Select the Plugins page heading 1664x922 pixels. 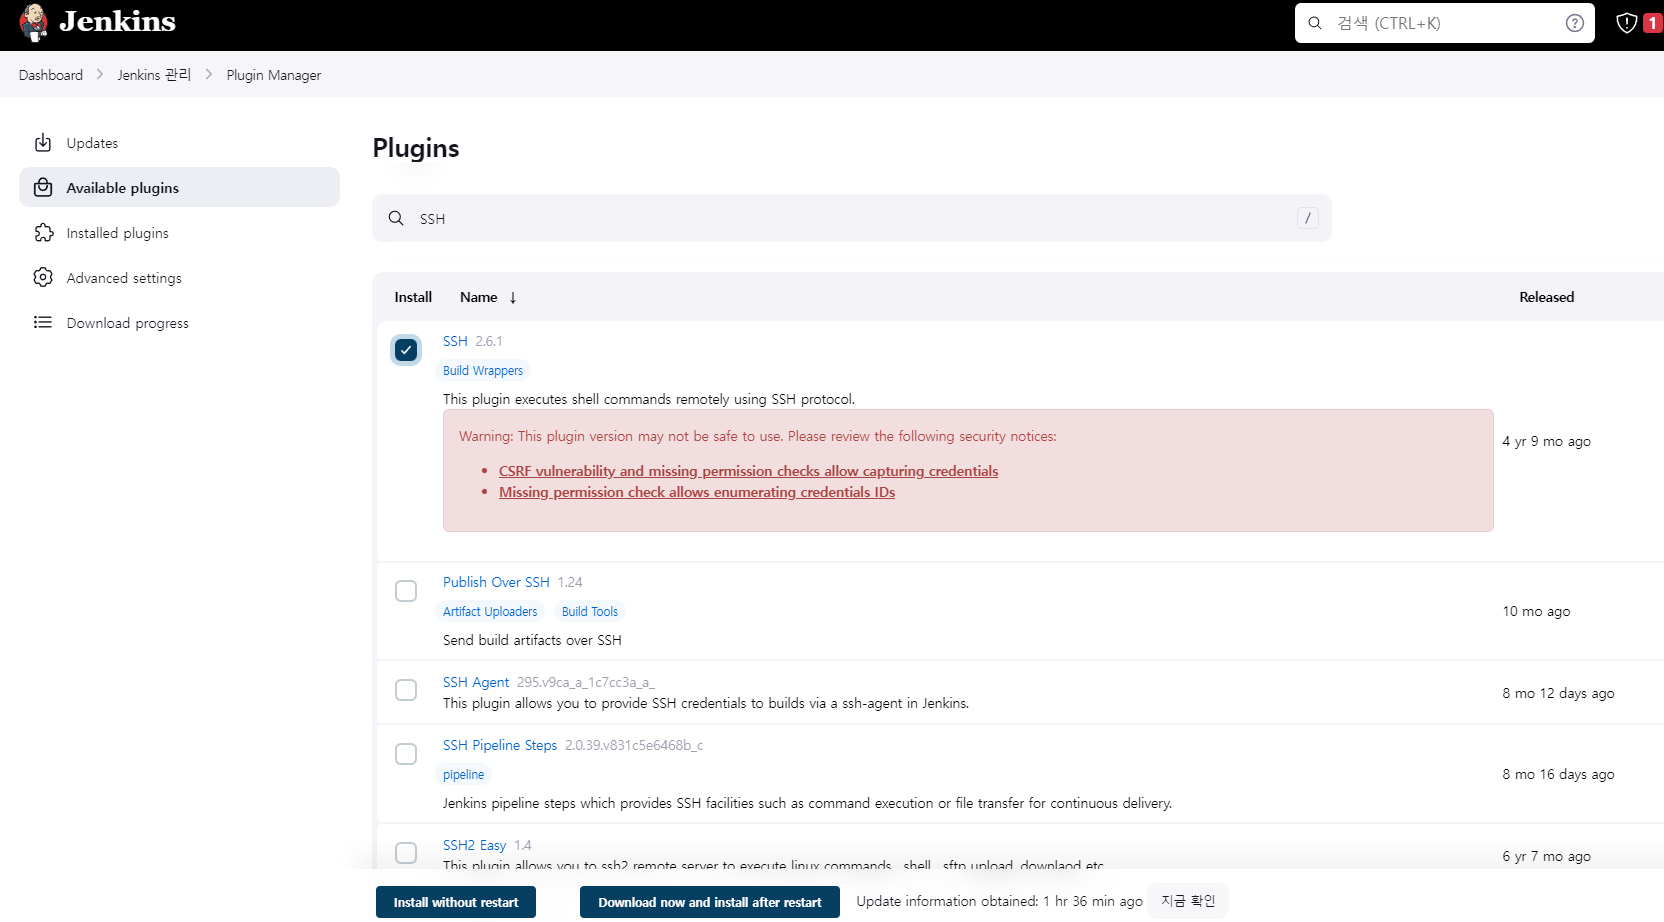click(416, 149)
